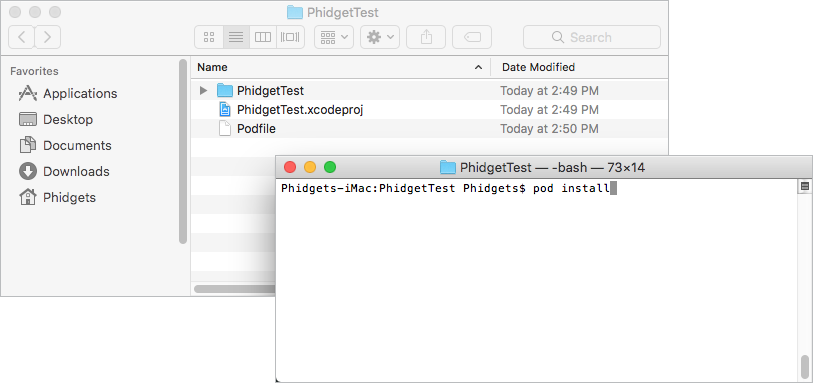Viewport: 813px width, 383px height.
Task: Expand the PhidgetTest folder disclosure triangle
Action: [204, 91]
